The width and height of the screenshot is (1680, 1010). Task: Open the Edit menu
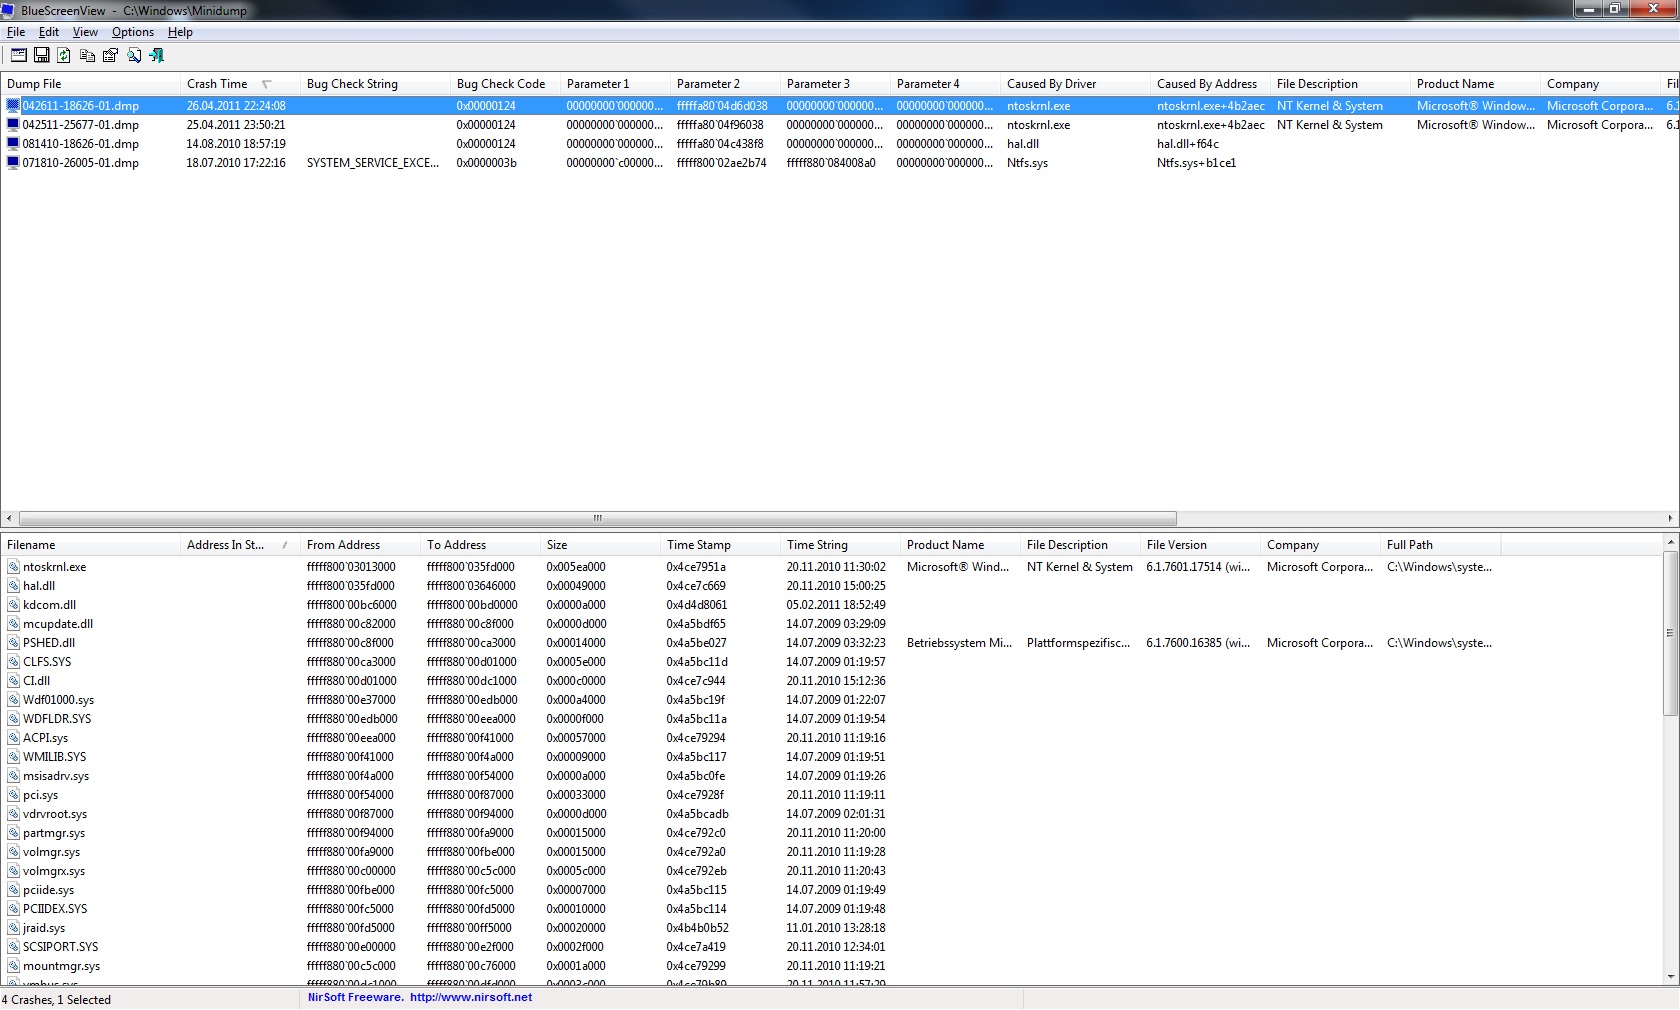[x=49, y=32]
